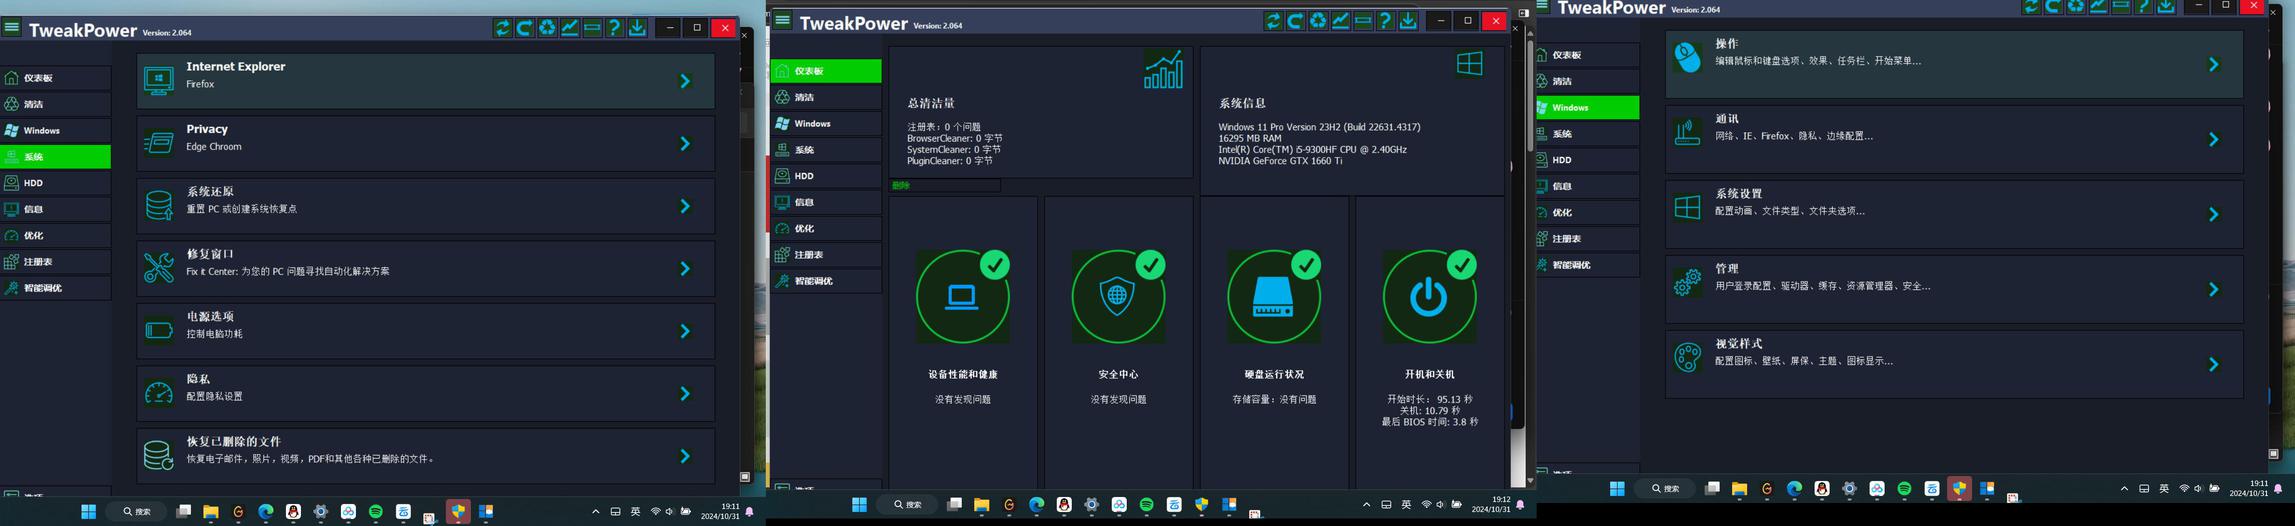The image size is (2295, 526).
Task: Click the 硬盘运行状况 drive status circle
Action: coord(1274,297)
